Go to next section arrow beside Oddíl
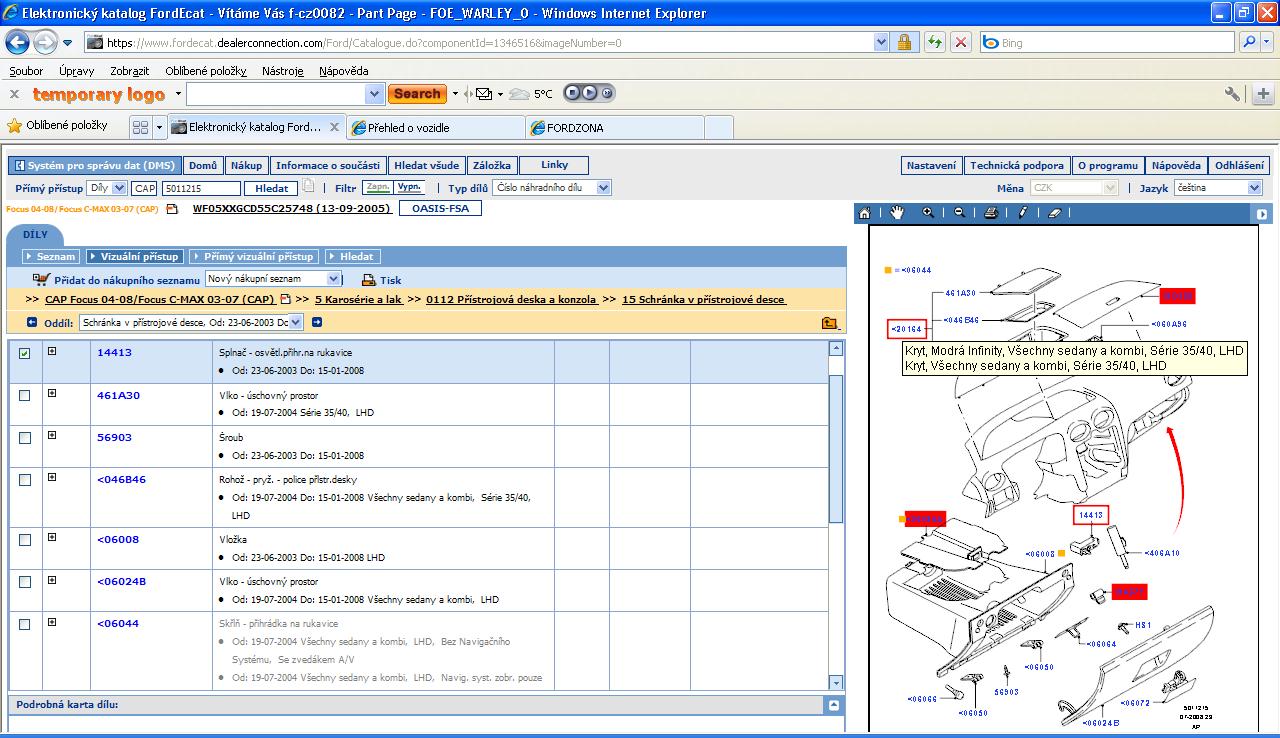The height and width of the screenshot is (738, 1280). [x=317, y=322]
